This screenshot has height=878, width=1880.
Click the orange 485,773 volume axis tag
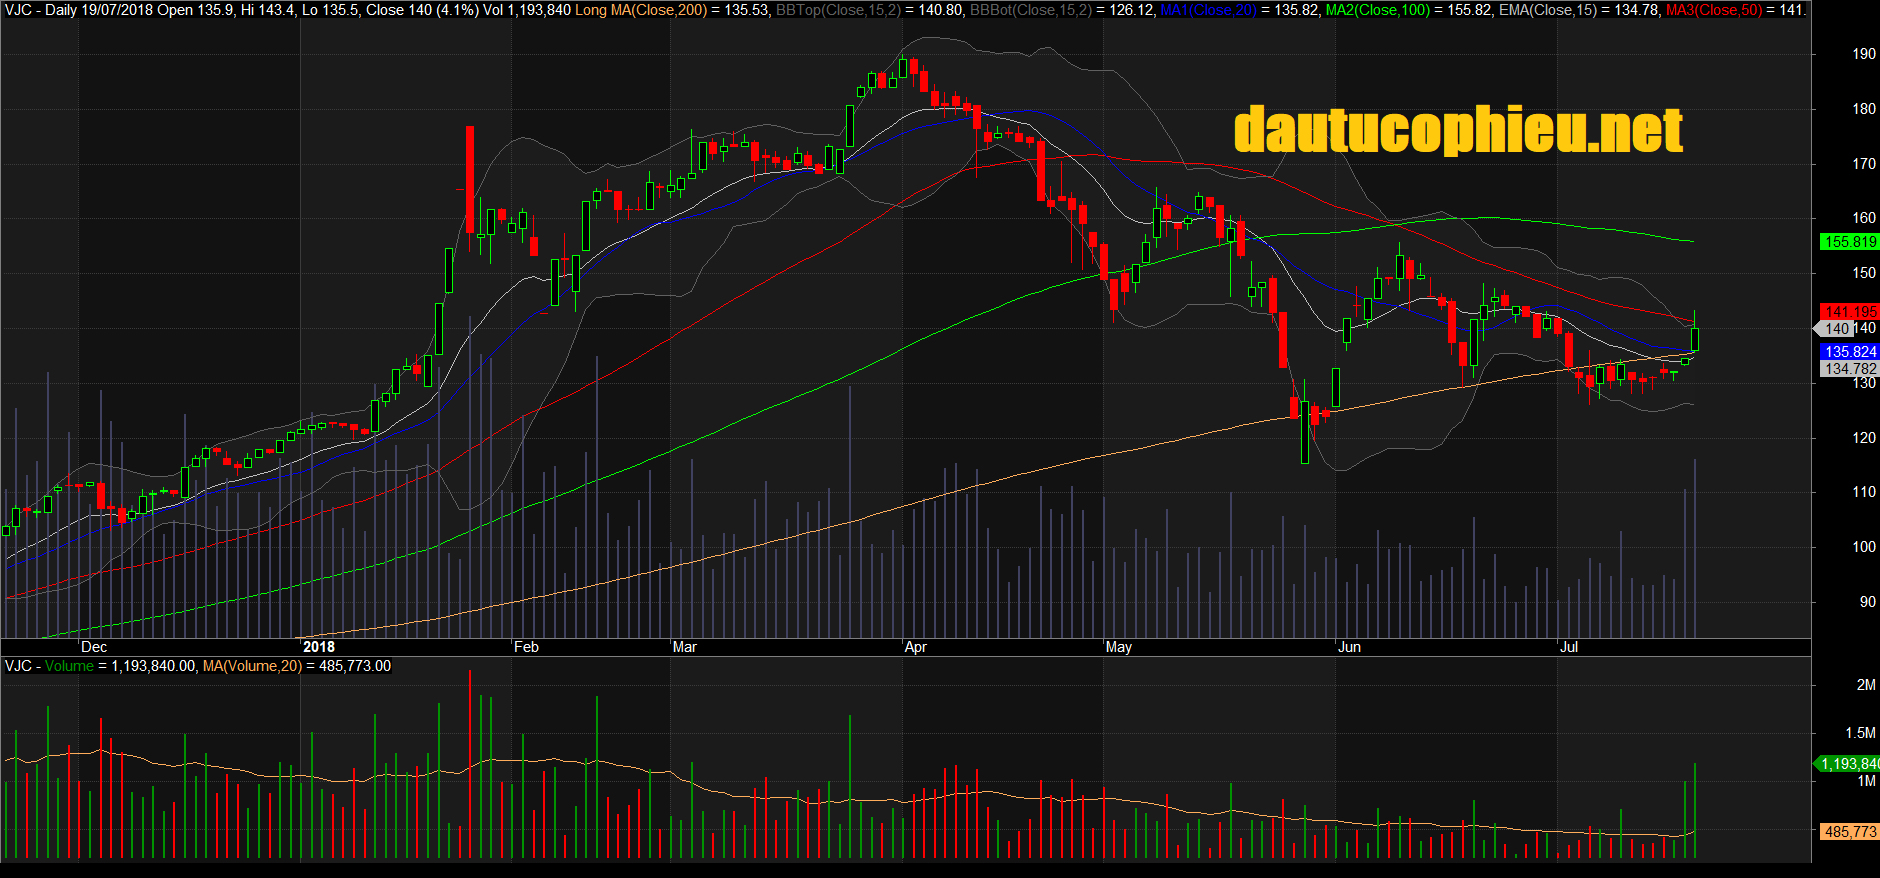[1849, 832]
